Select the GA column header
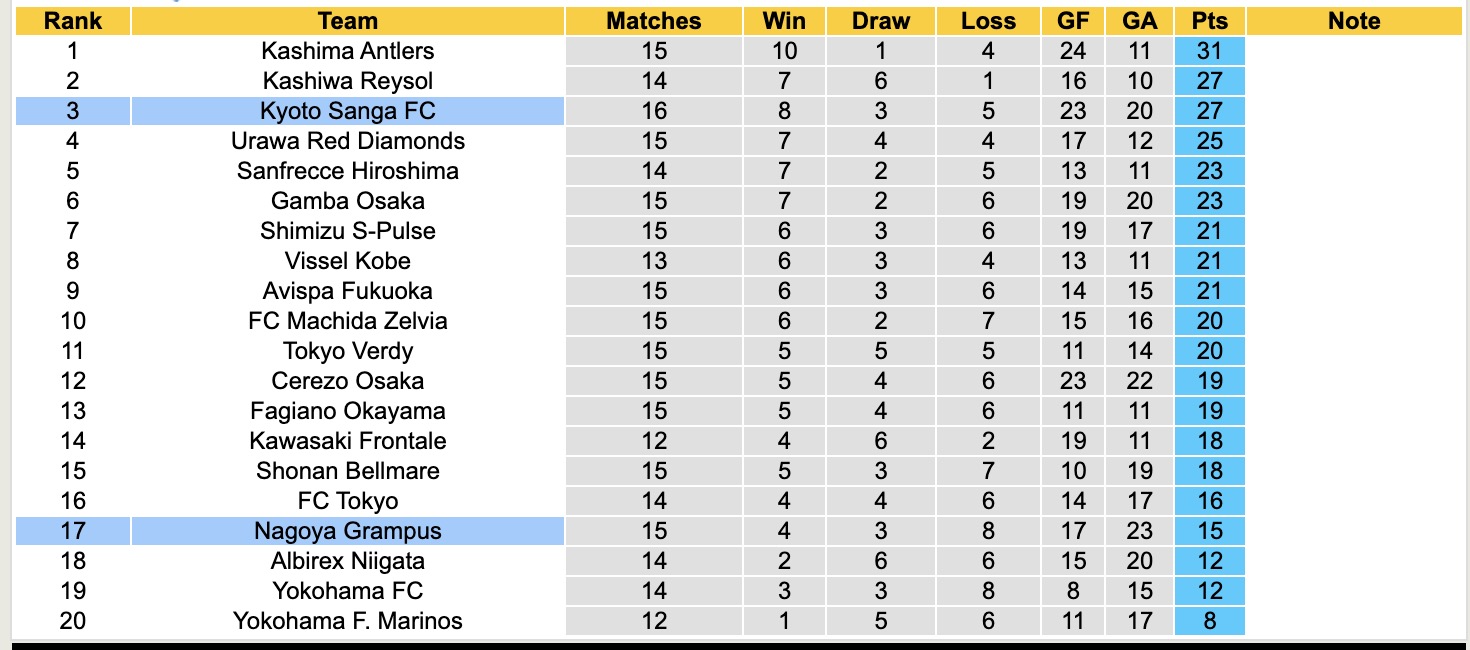The height and width of the screenshot is (650, 1470). (x=1140, y=21)
